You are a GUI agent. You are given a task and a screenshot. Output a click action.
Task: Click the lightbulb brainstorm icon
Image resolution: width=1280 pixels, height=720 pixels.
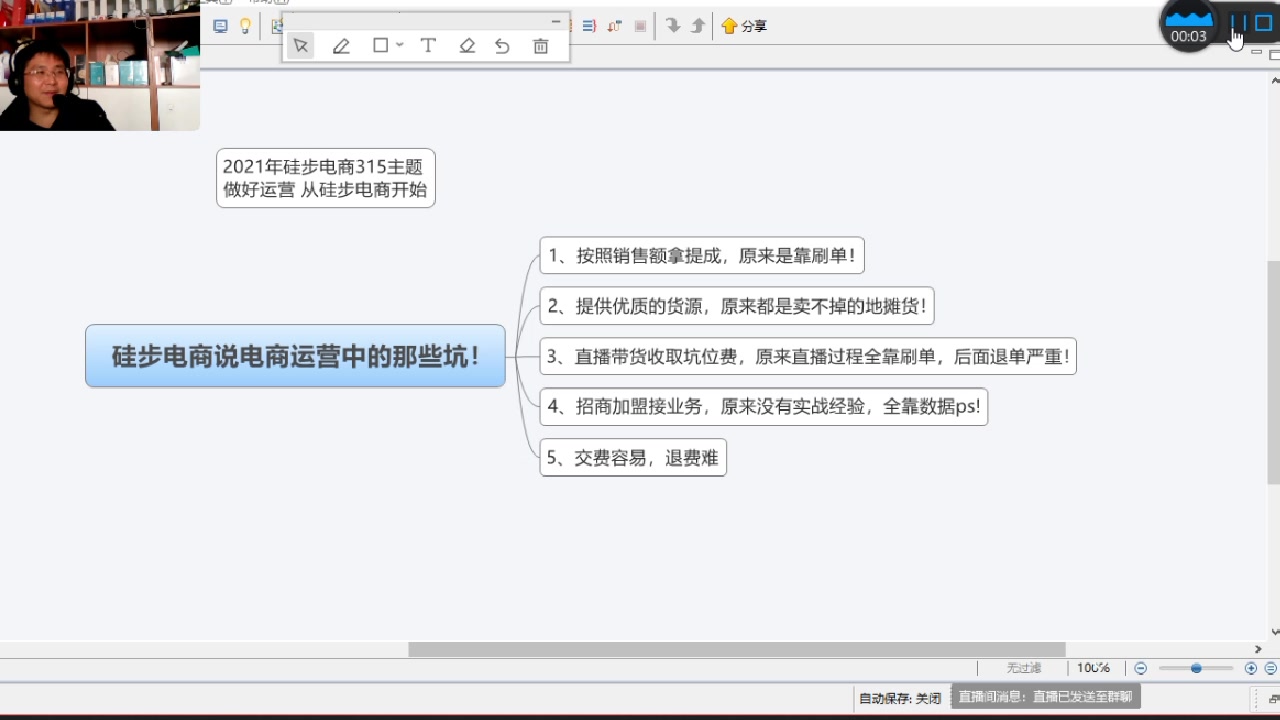245,26
